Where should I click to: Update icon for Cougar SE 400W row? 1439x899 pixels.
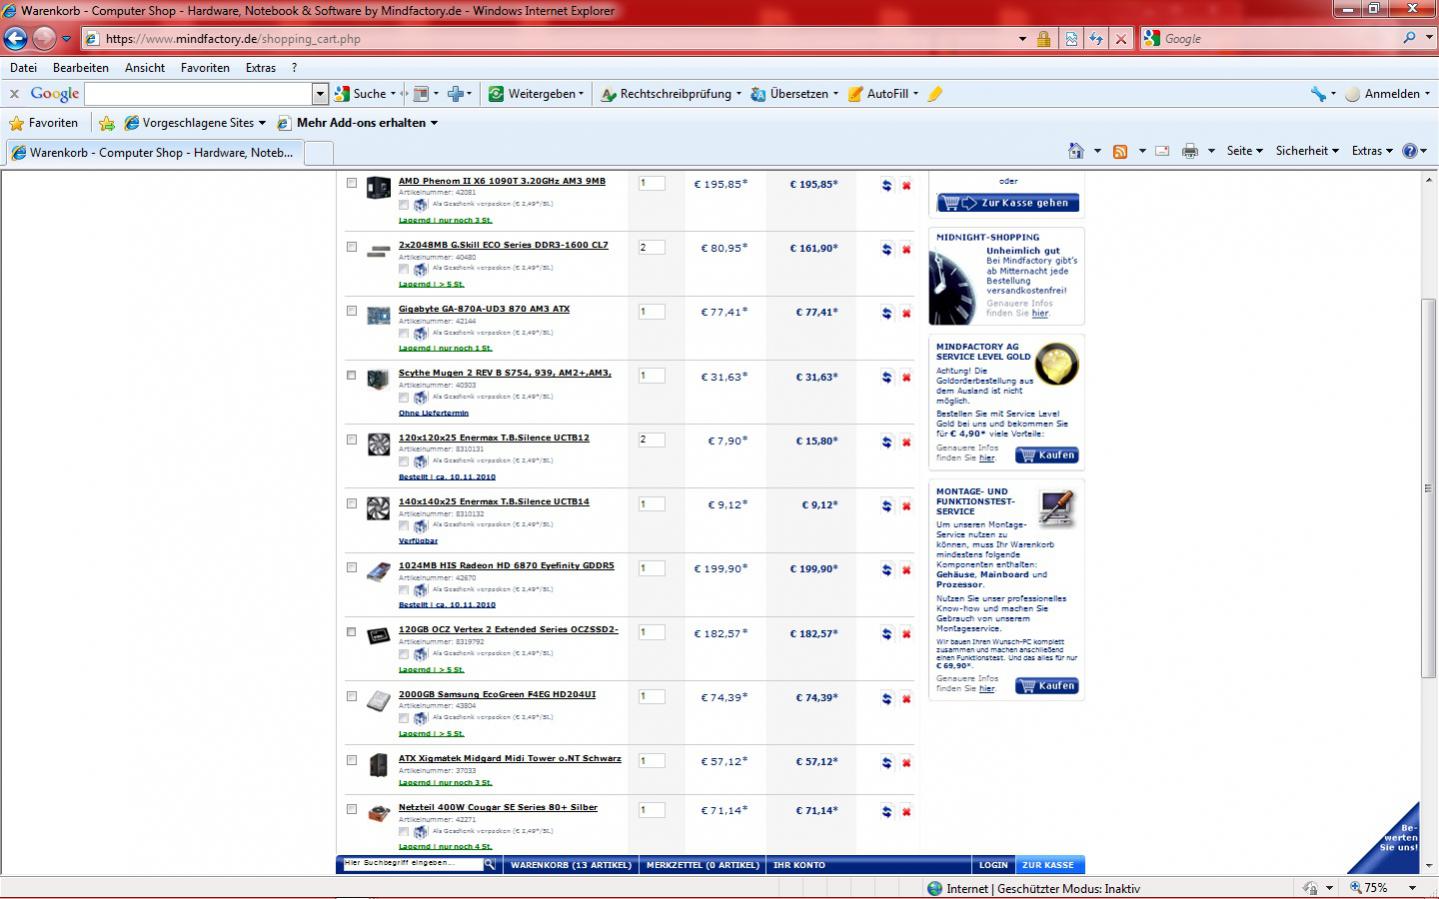pos(886,812)
